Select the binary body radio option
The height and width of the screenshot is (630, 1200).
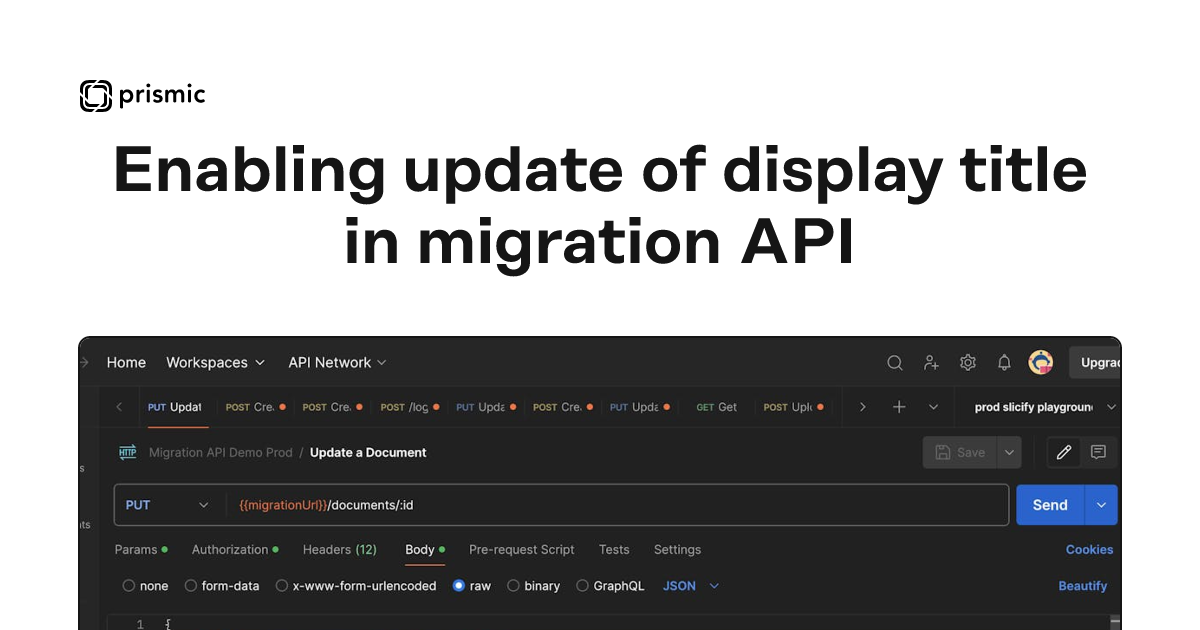click(x=514, y=586)
